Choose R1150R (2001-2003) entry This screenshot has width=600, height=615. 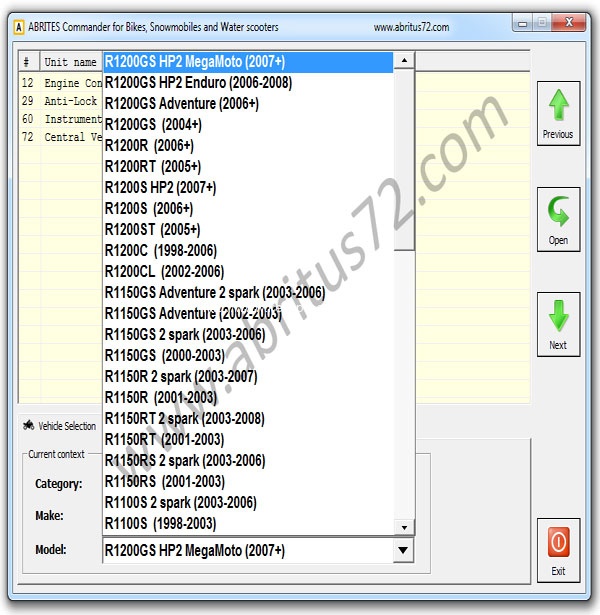pos(248,398)
